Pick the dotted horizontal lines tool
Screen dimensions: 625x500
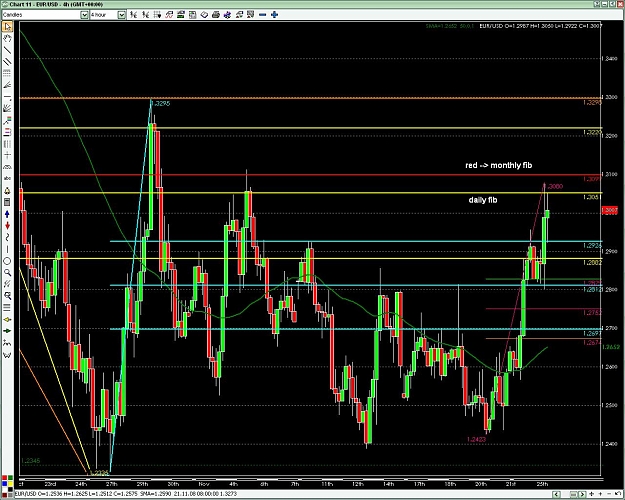point(7,73)
